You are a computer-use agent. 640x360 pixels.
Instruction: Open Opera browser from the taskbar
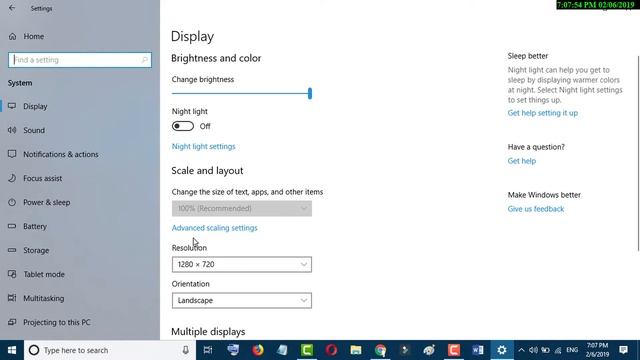331,350
